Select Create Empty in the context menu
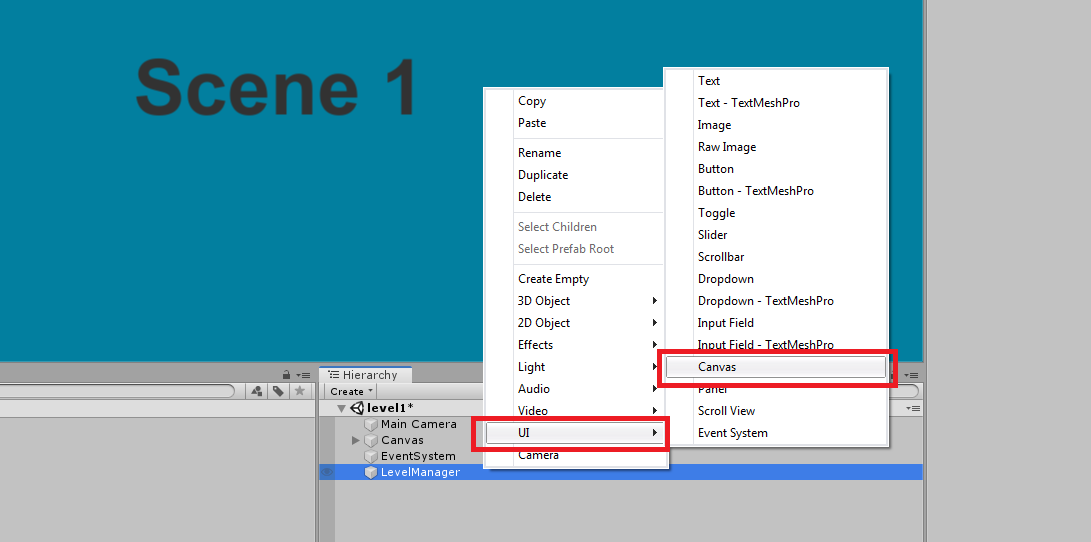This screenshot has height=542, width=1091. click(x=553, y=279)
